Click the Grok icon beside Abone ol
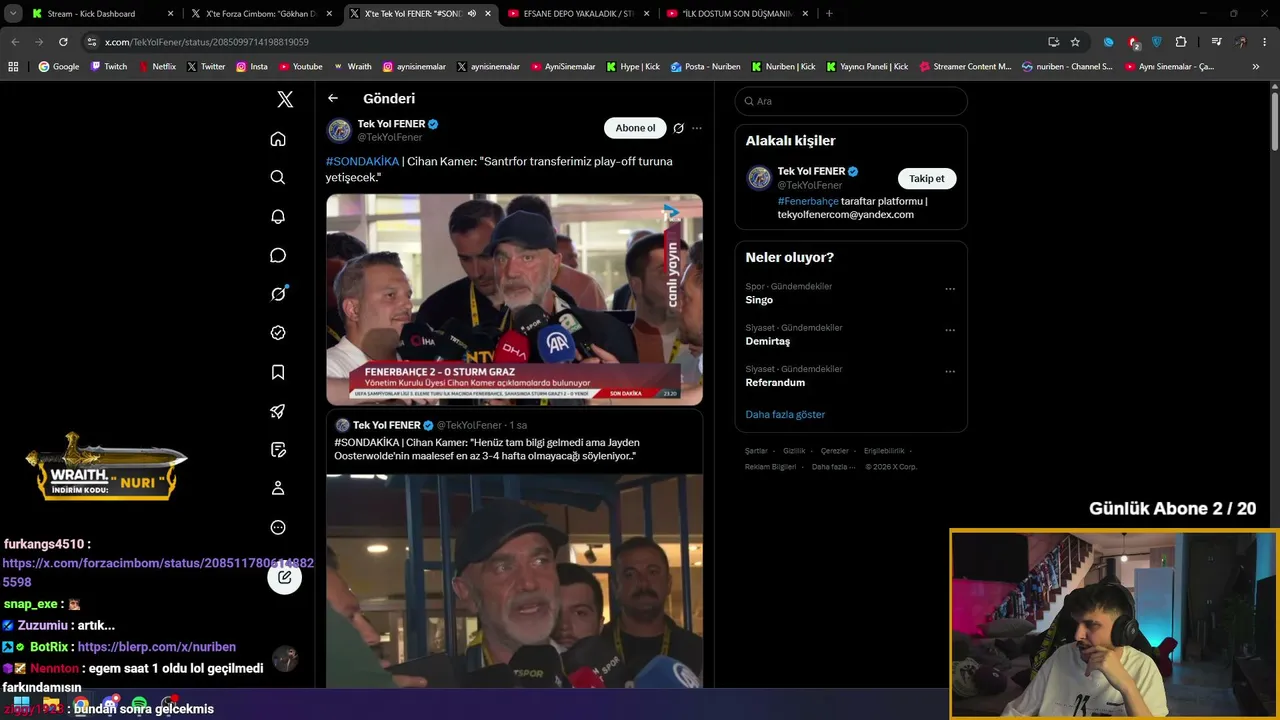The height and width of the screenshot is (720, 1280). click(x=679, y=128)
